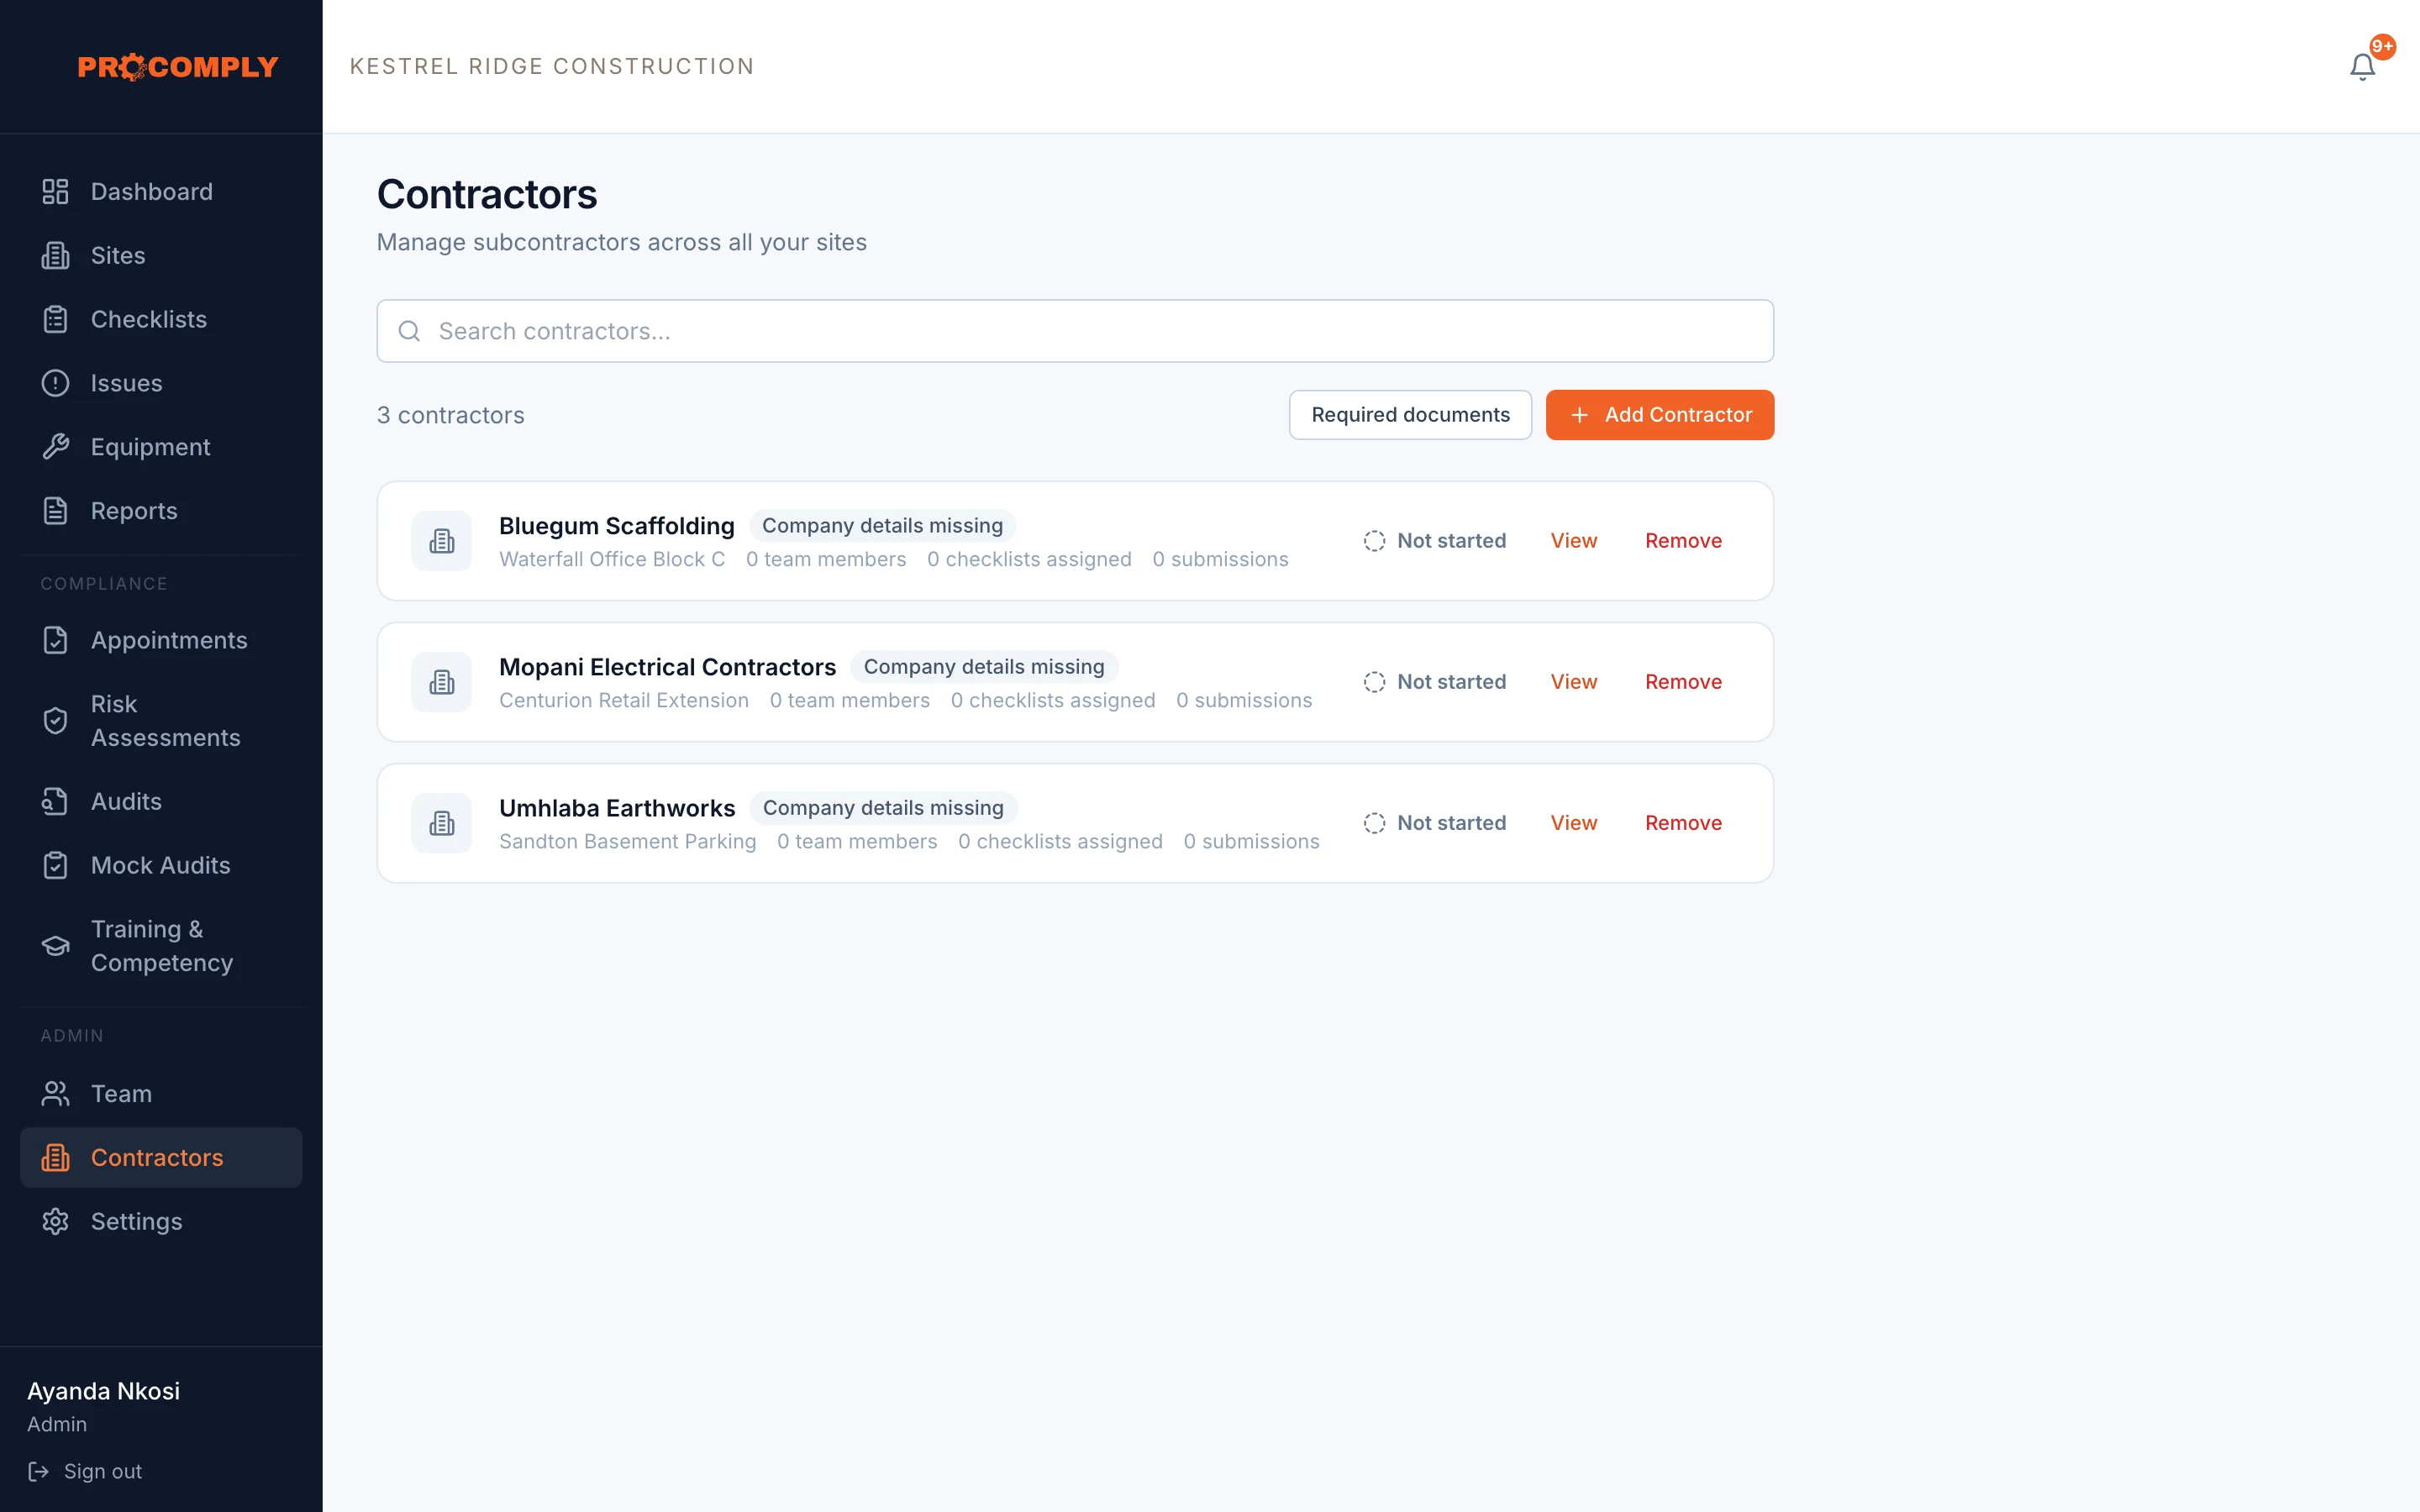Viewport: 2420px width, 1512px height.
Task: Click the Dashboard grid icon in sidebar
Action: (x=55, y=191)
